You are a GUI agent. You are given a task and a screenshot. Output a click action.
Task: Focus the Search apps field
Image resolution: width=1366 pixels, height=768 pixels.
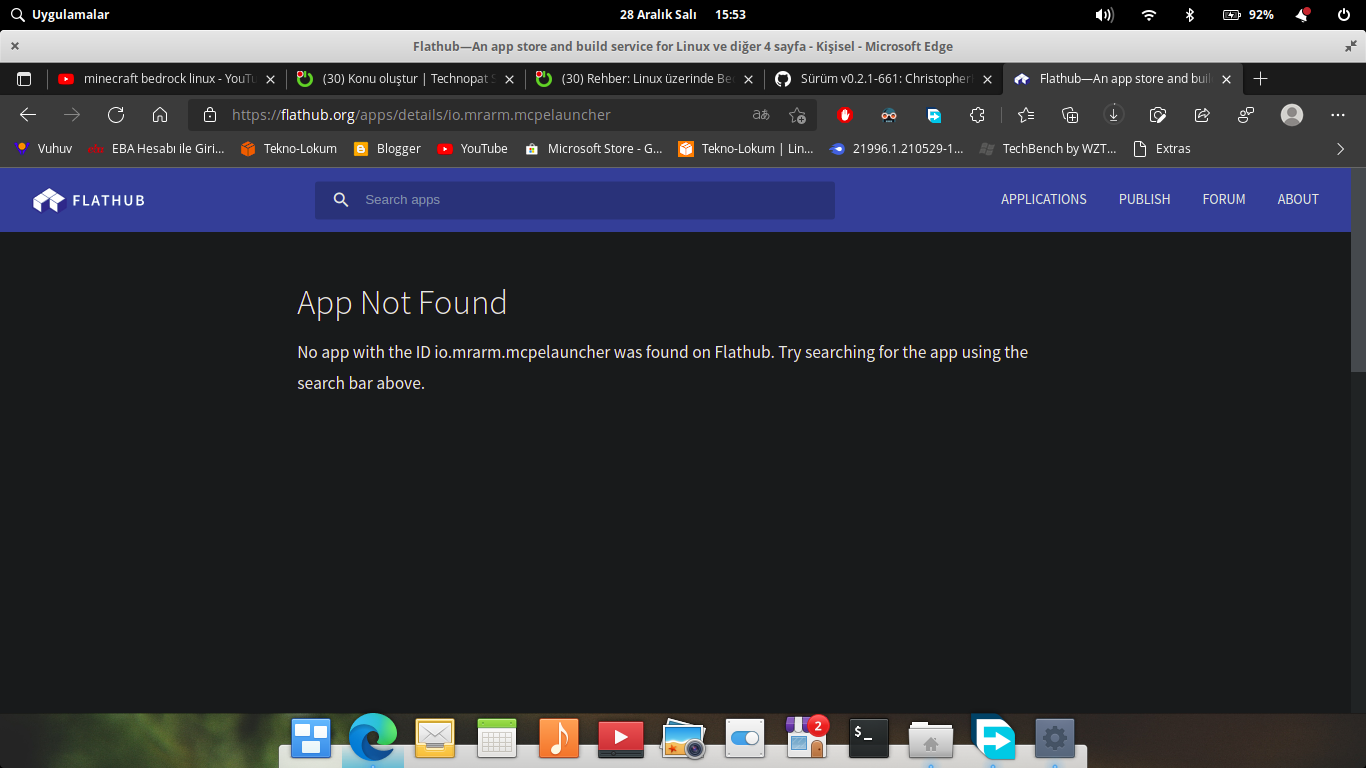pyautogui.click(x=575, y=200)
